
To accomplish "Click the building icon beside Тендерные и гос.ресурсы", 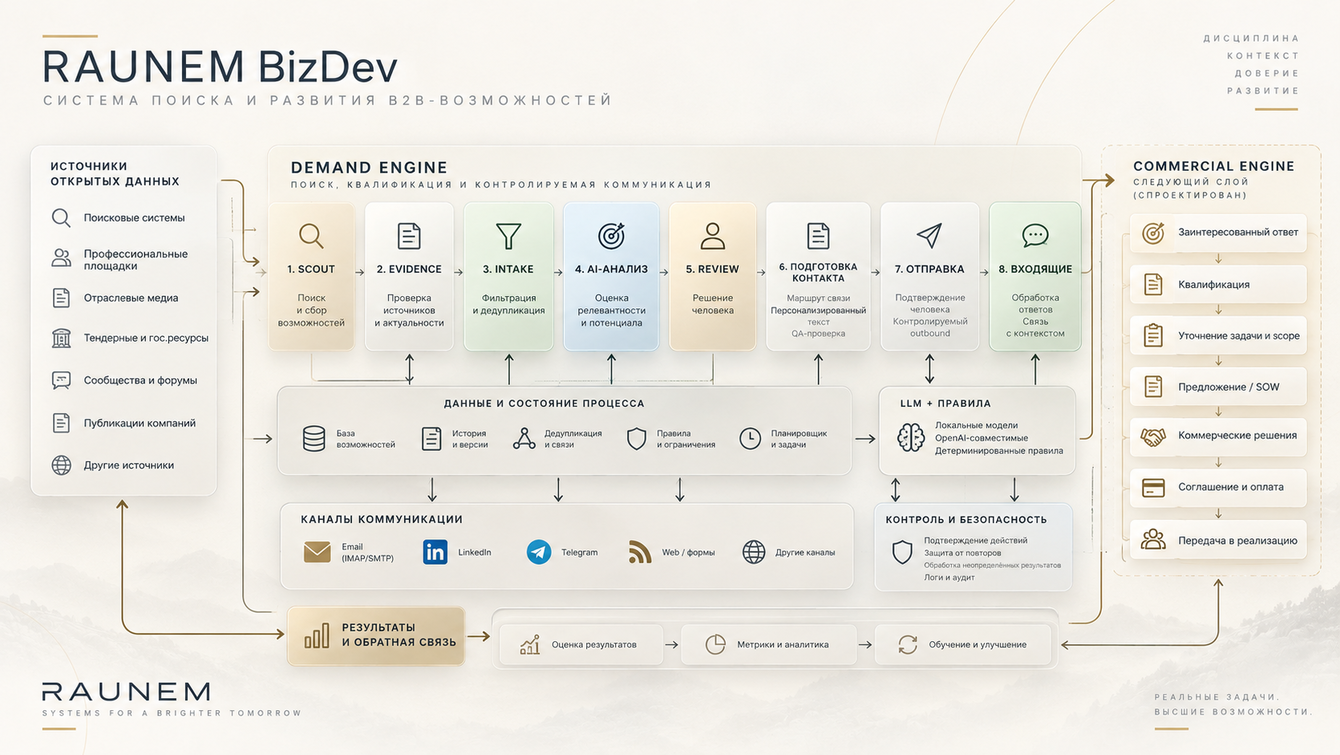I will (62, 338).
